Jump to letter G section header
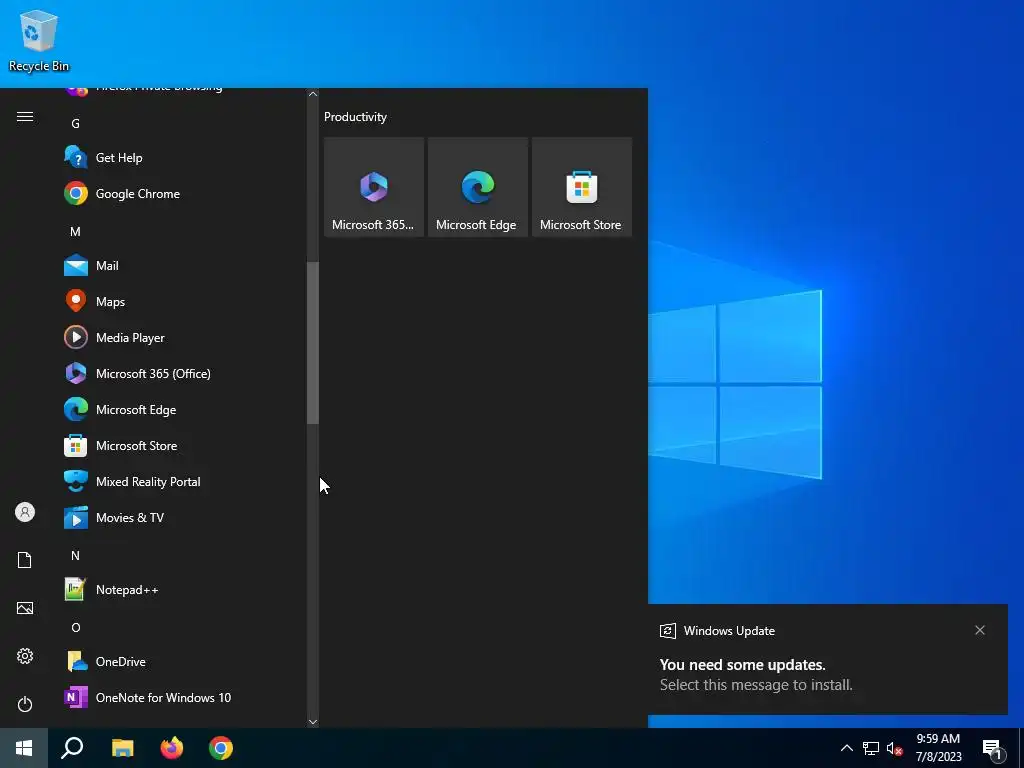 click(x=76, y=123)
